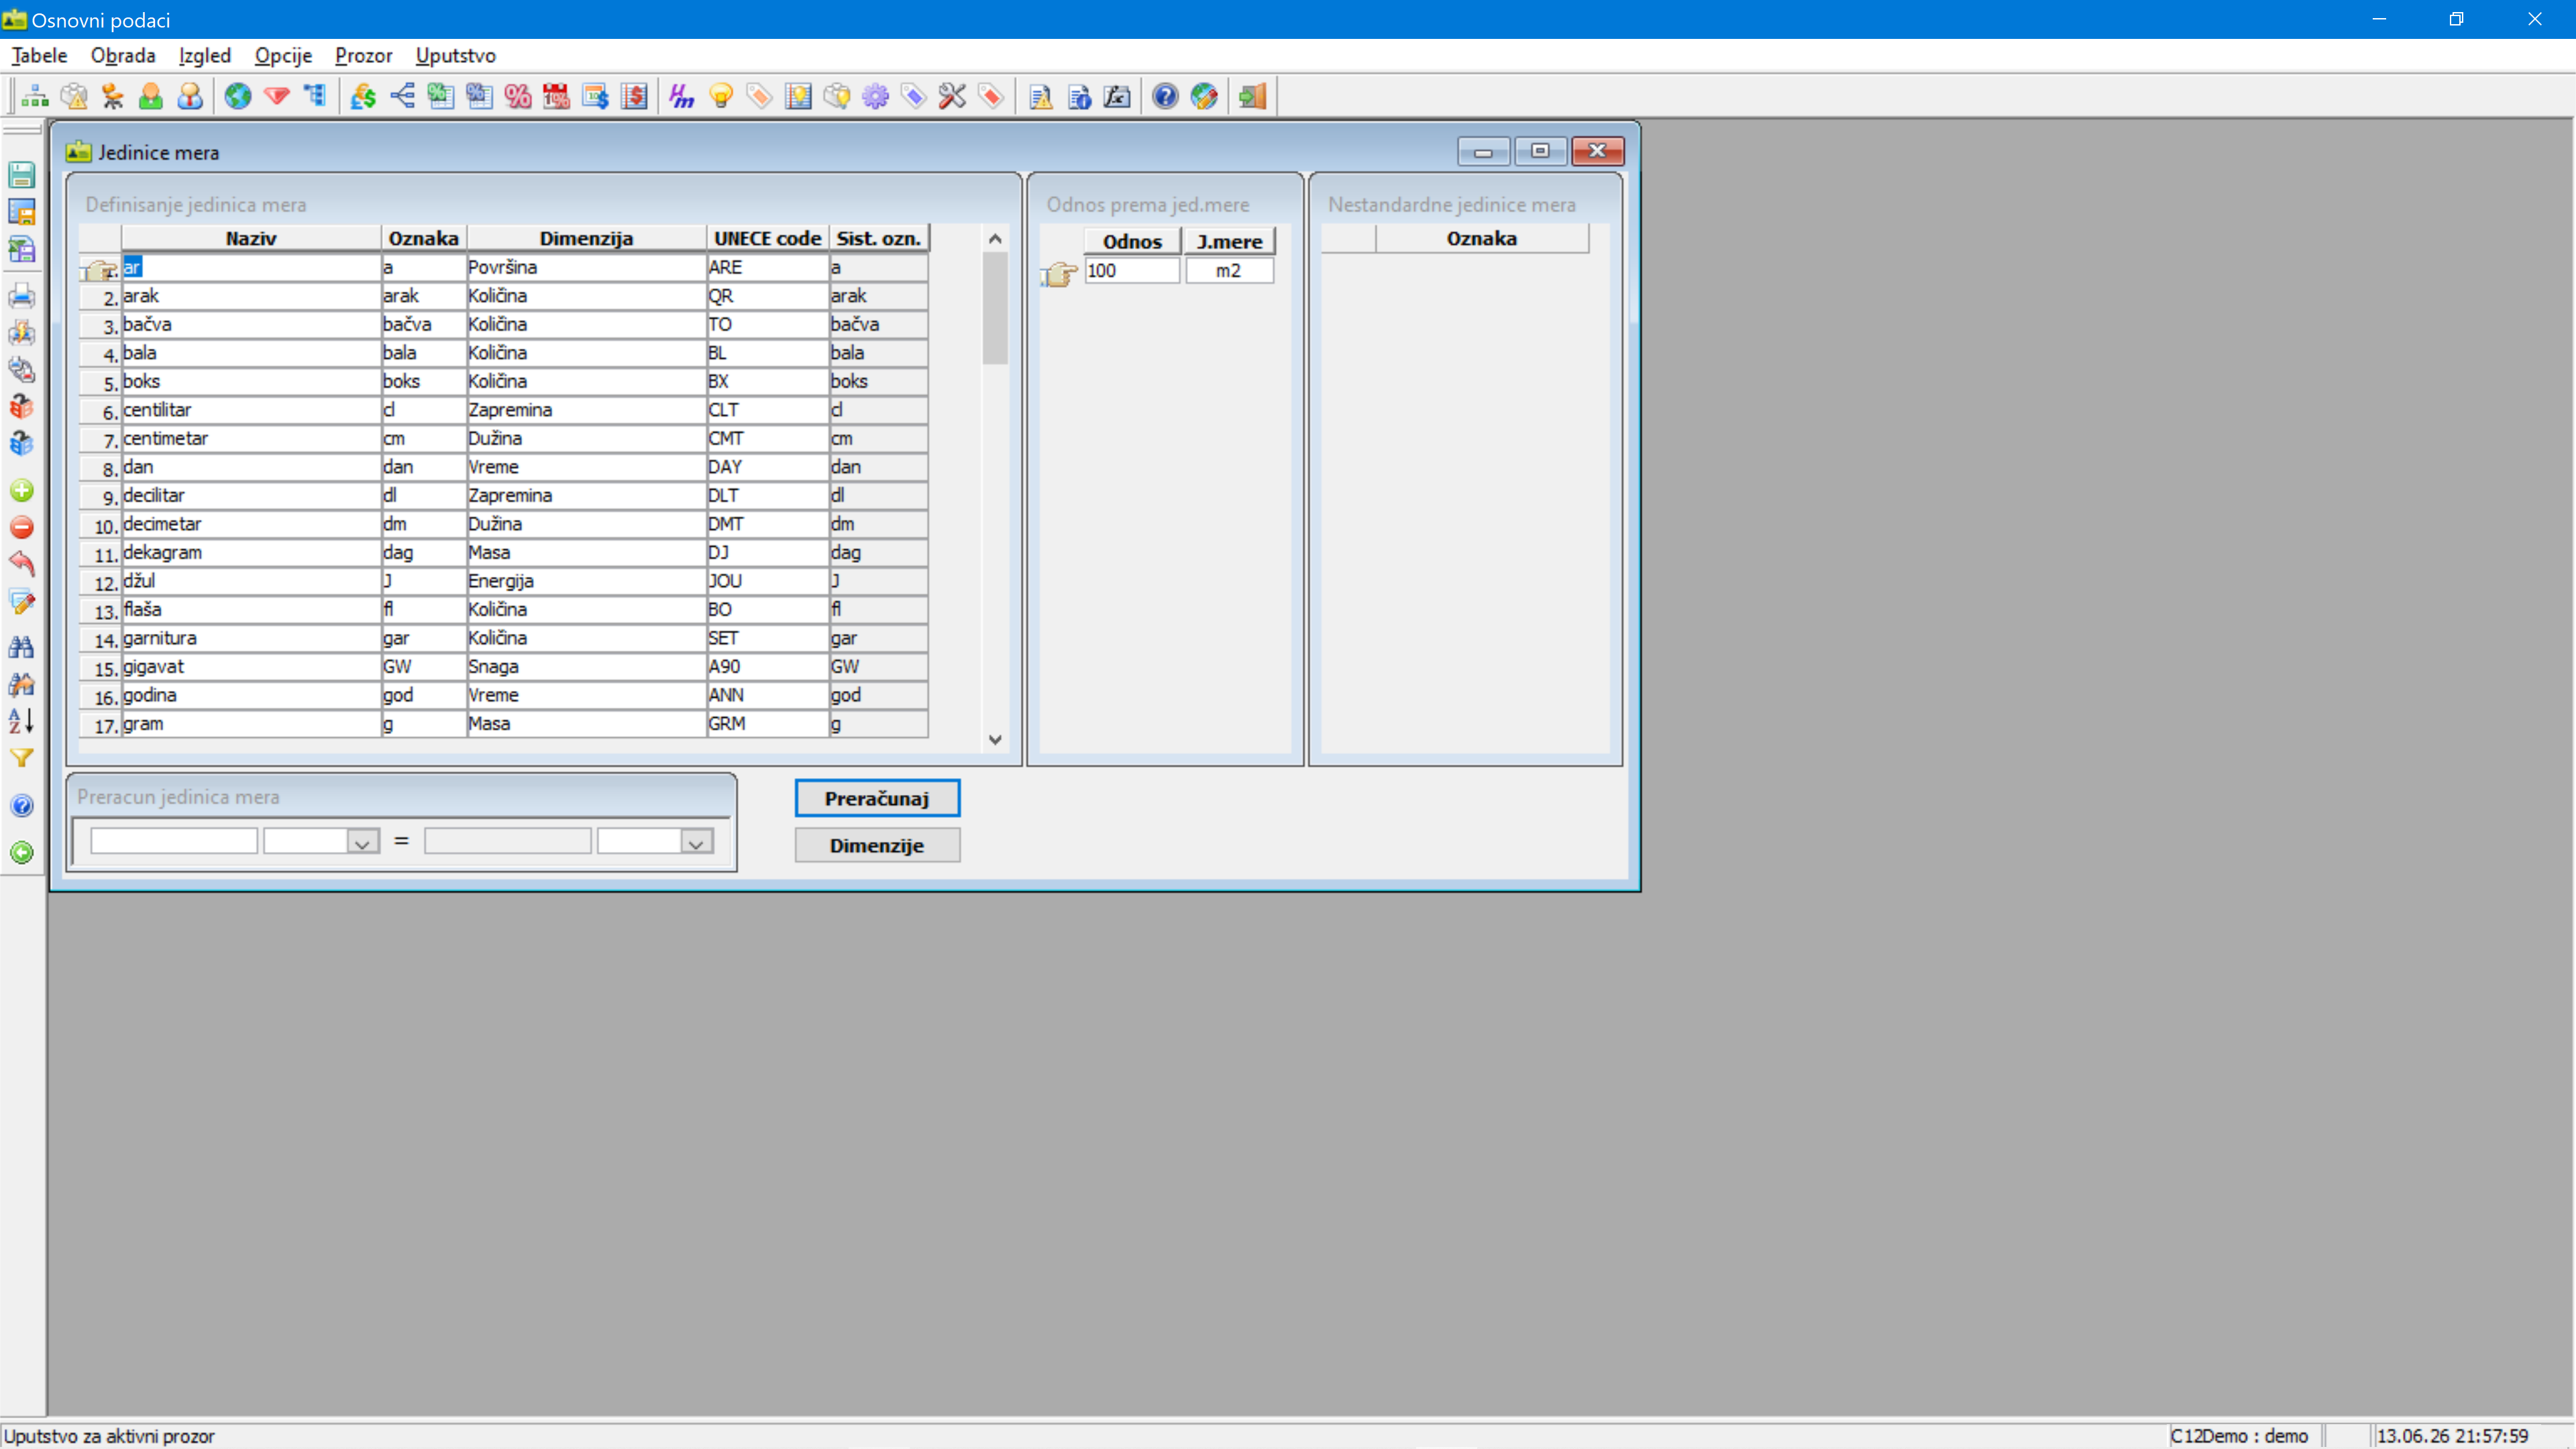Apply the yellow funnel filter icon

(22, 758)
